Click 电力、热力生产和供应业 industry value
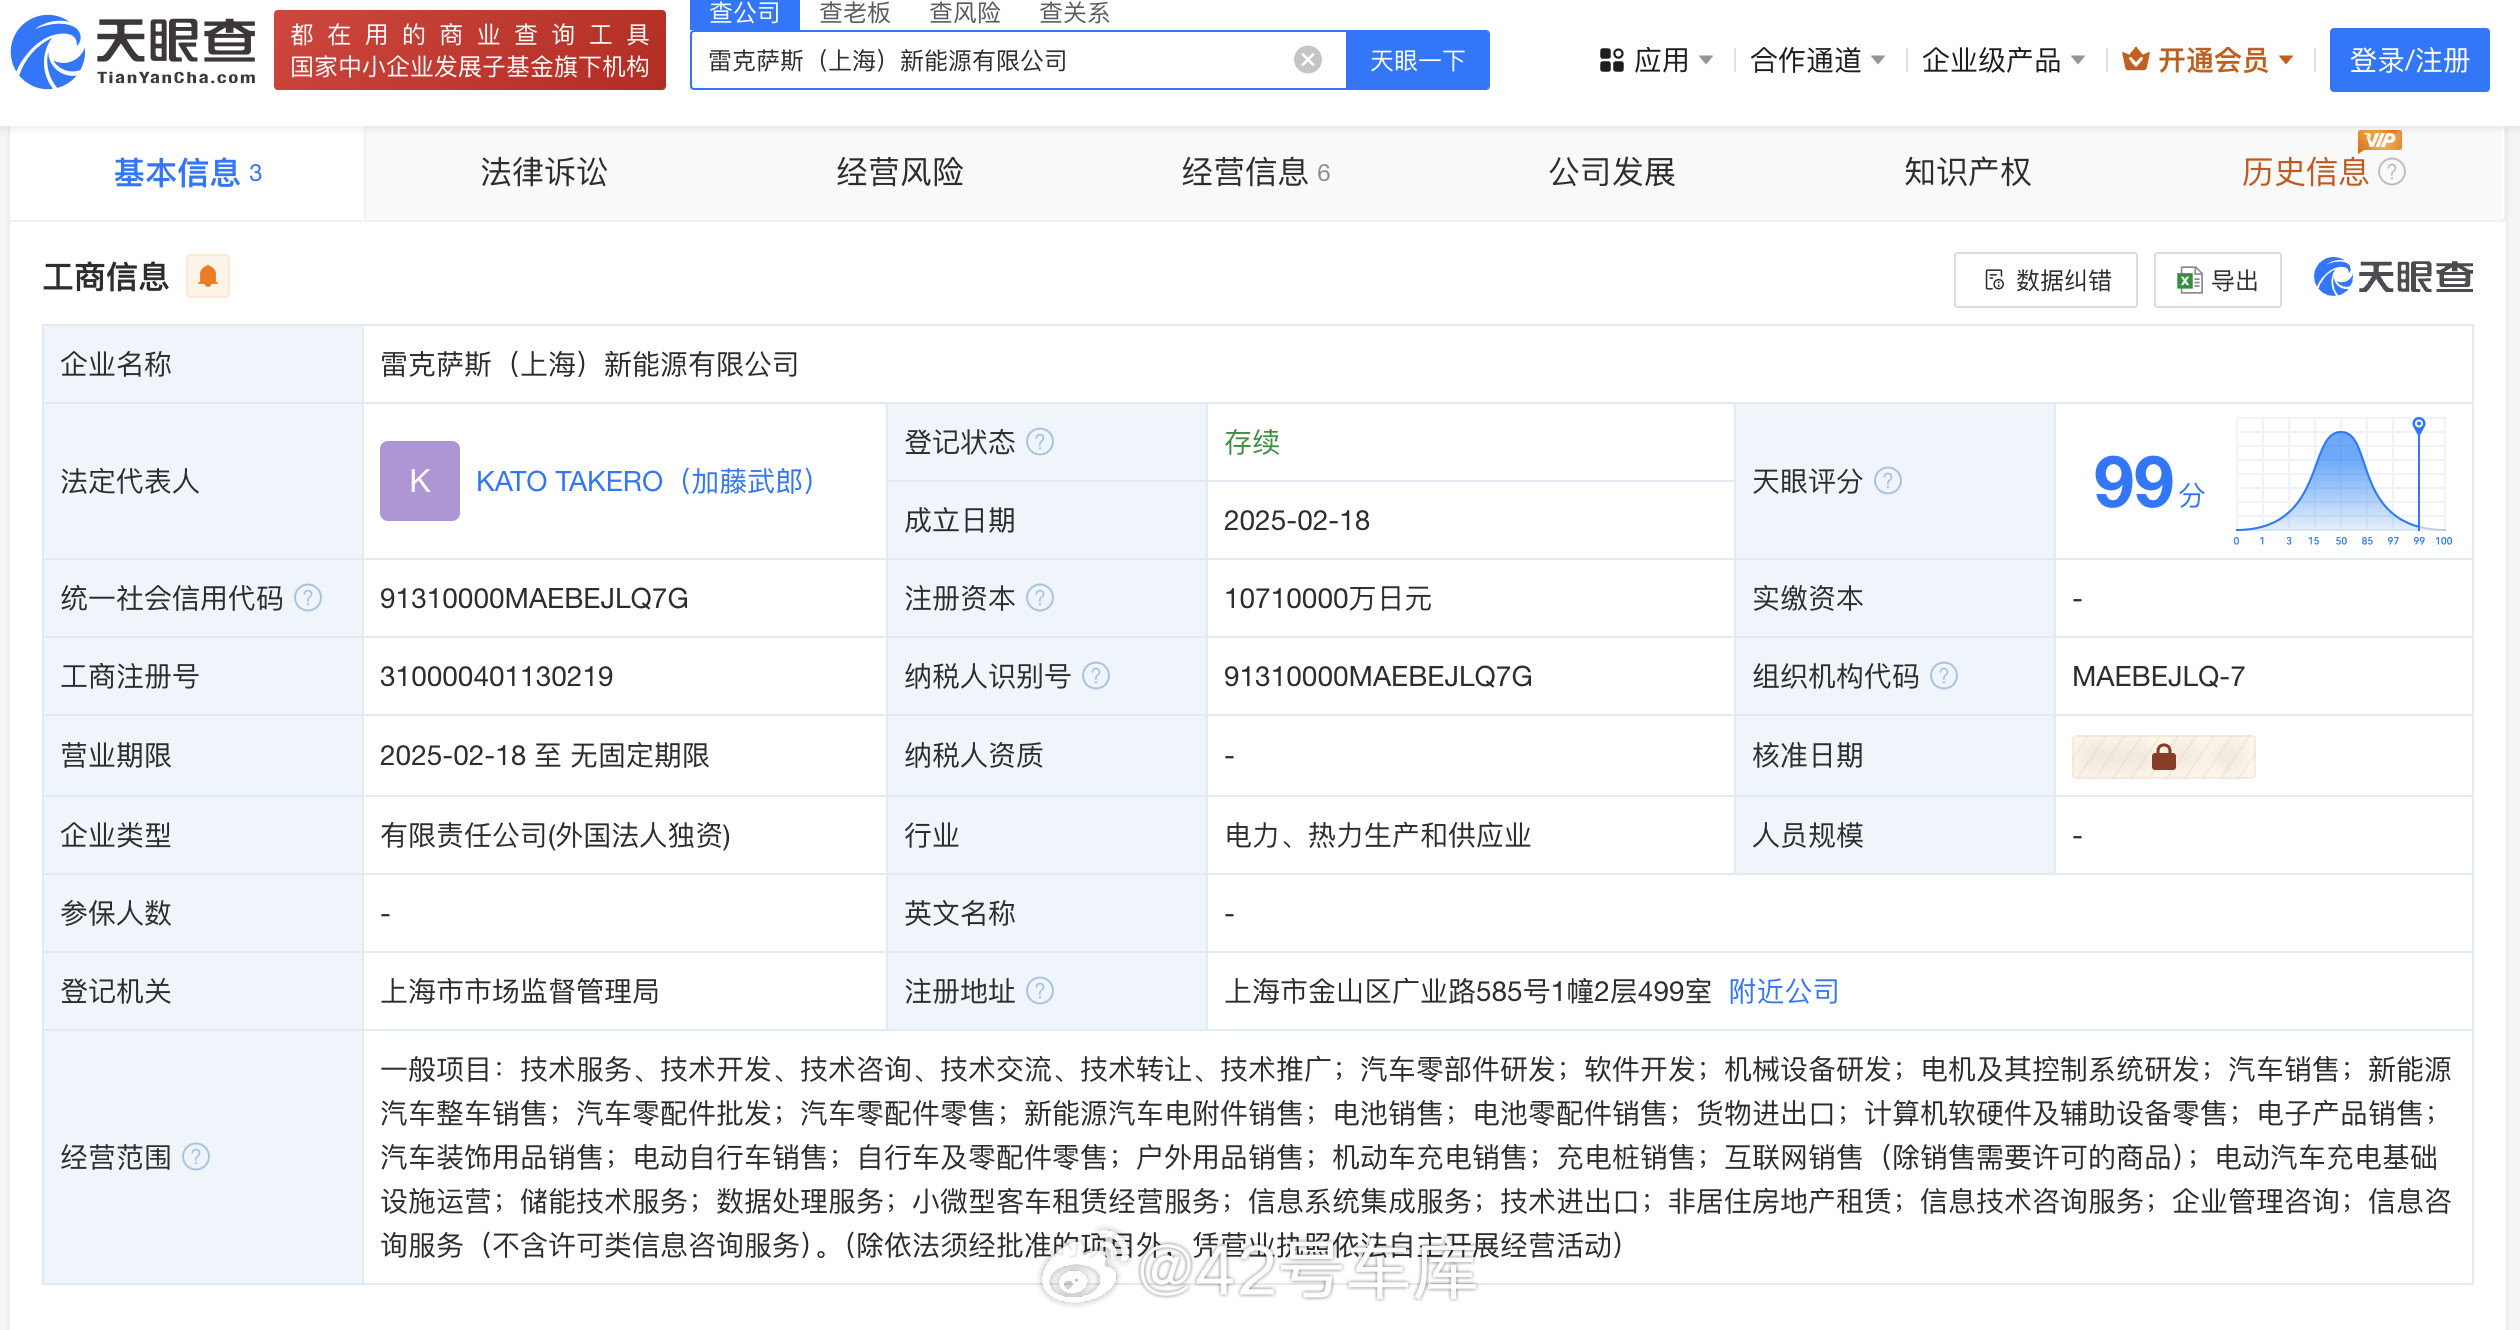Image resolution: width=2520 pixels, height=1330 pixels. (x=1377, y=835)
